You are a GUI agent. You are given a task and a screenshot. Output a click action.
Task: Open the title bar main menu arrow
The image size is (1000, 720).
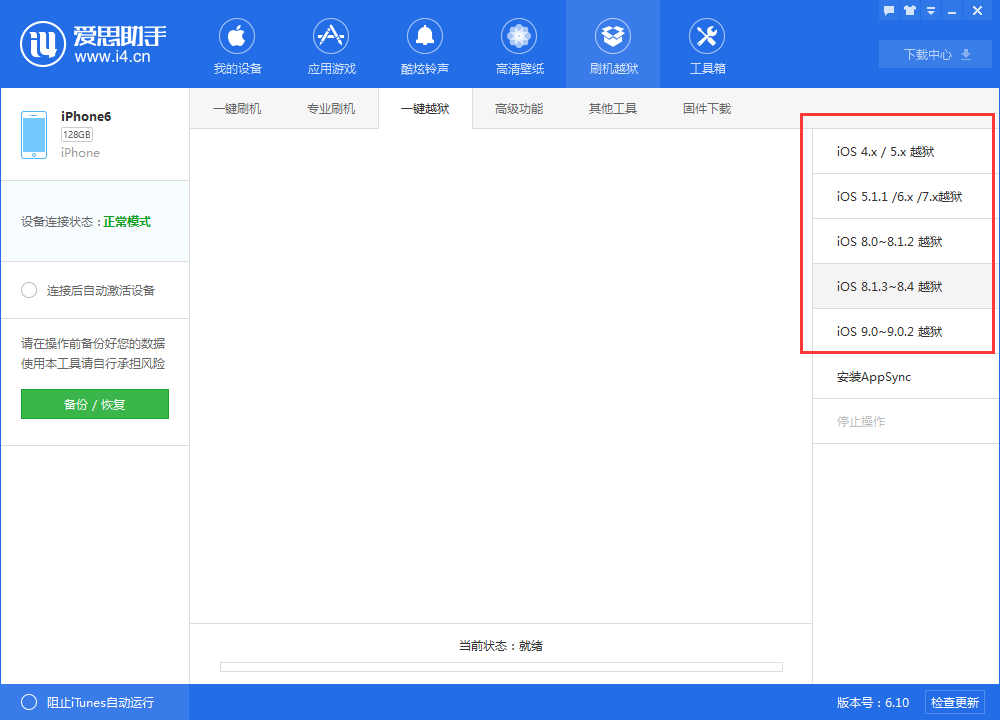coord(930,10)
